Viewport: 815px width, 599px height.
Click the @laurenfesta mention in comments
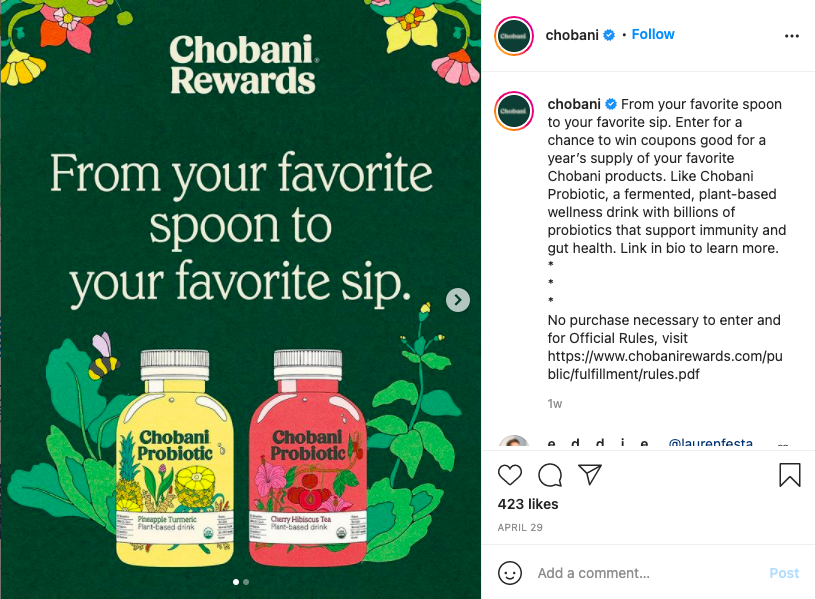(711, 443)
